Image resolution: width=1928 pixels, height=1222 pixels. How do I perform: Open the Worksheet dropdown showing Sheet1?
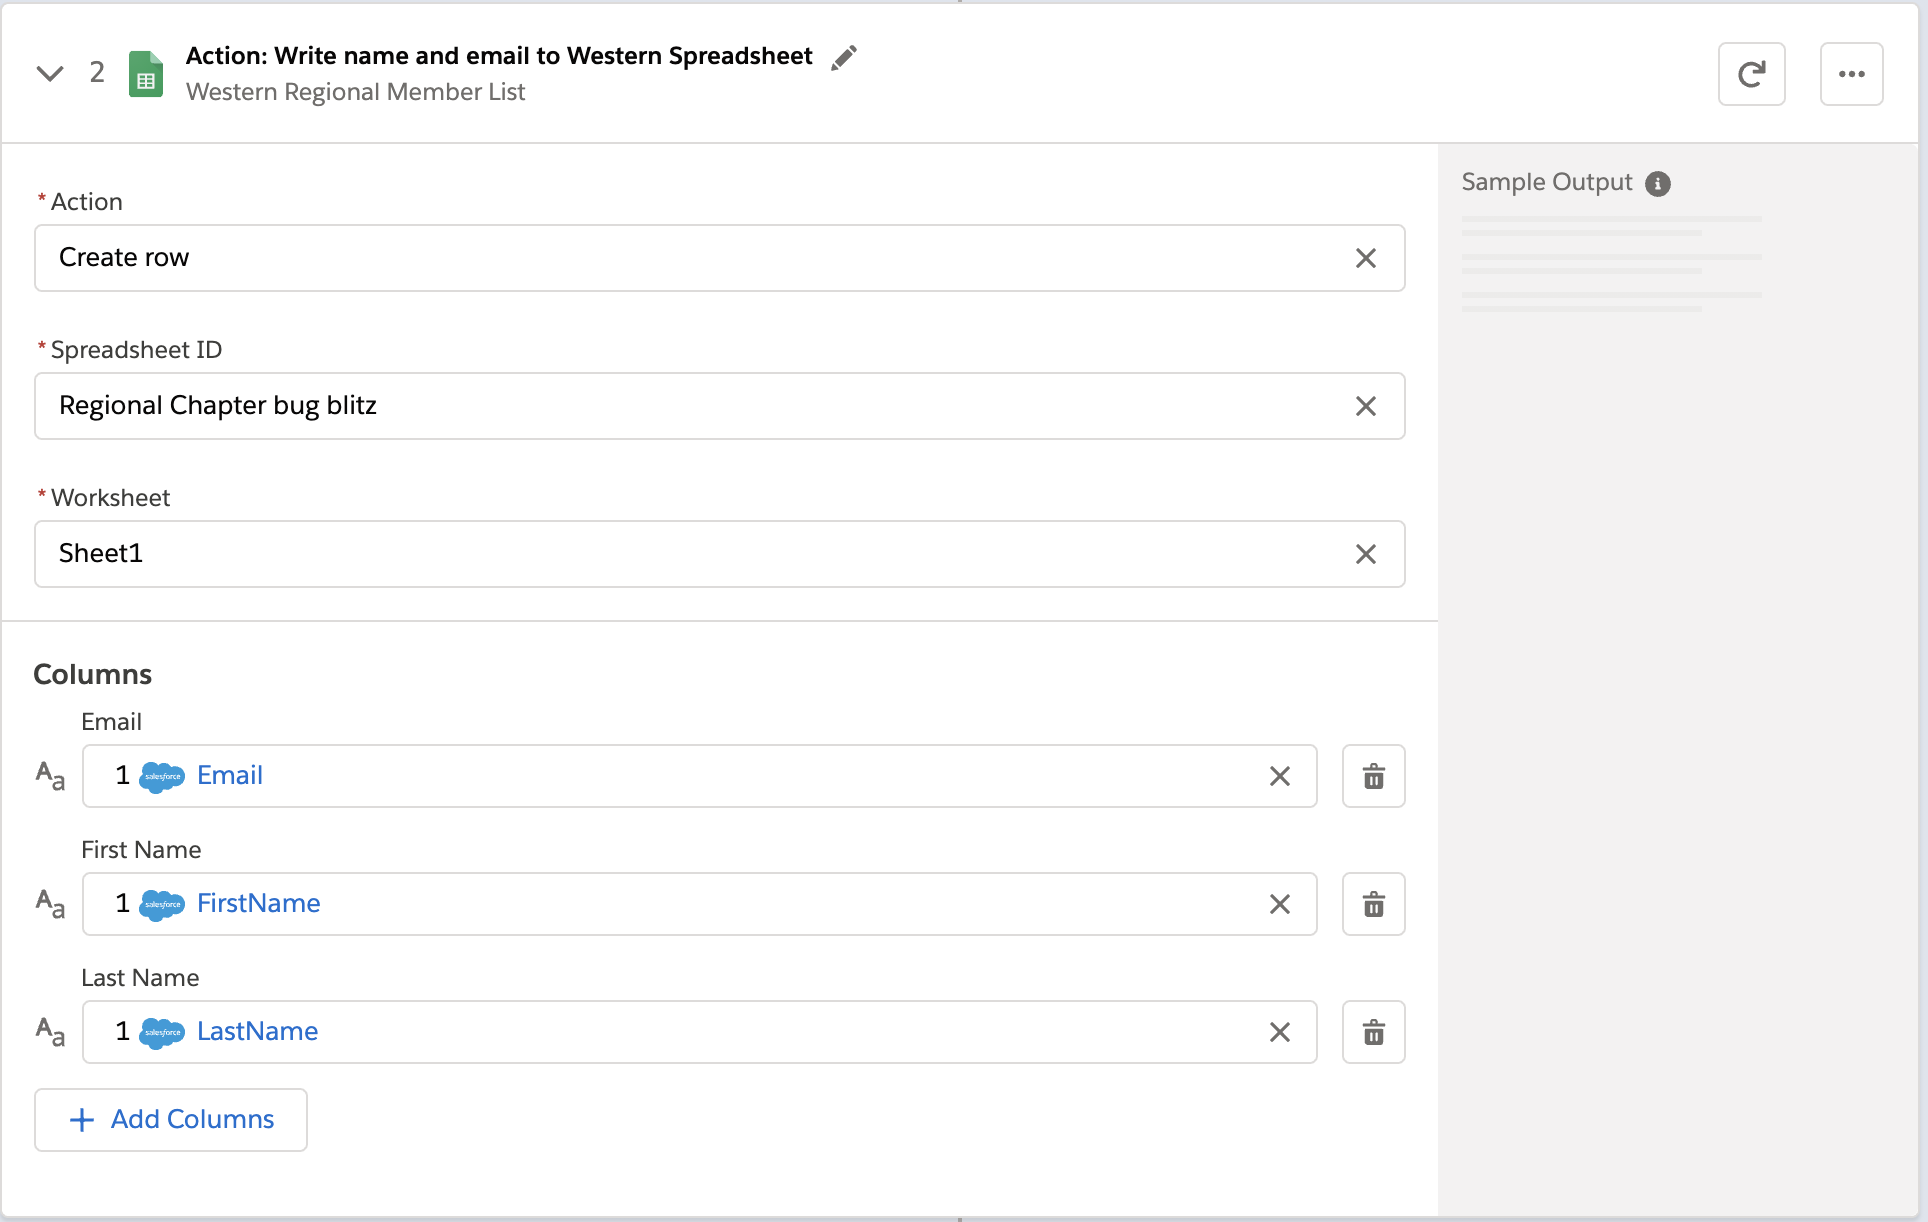pyautogui.click(x=700, y=554)
